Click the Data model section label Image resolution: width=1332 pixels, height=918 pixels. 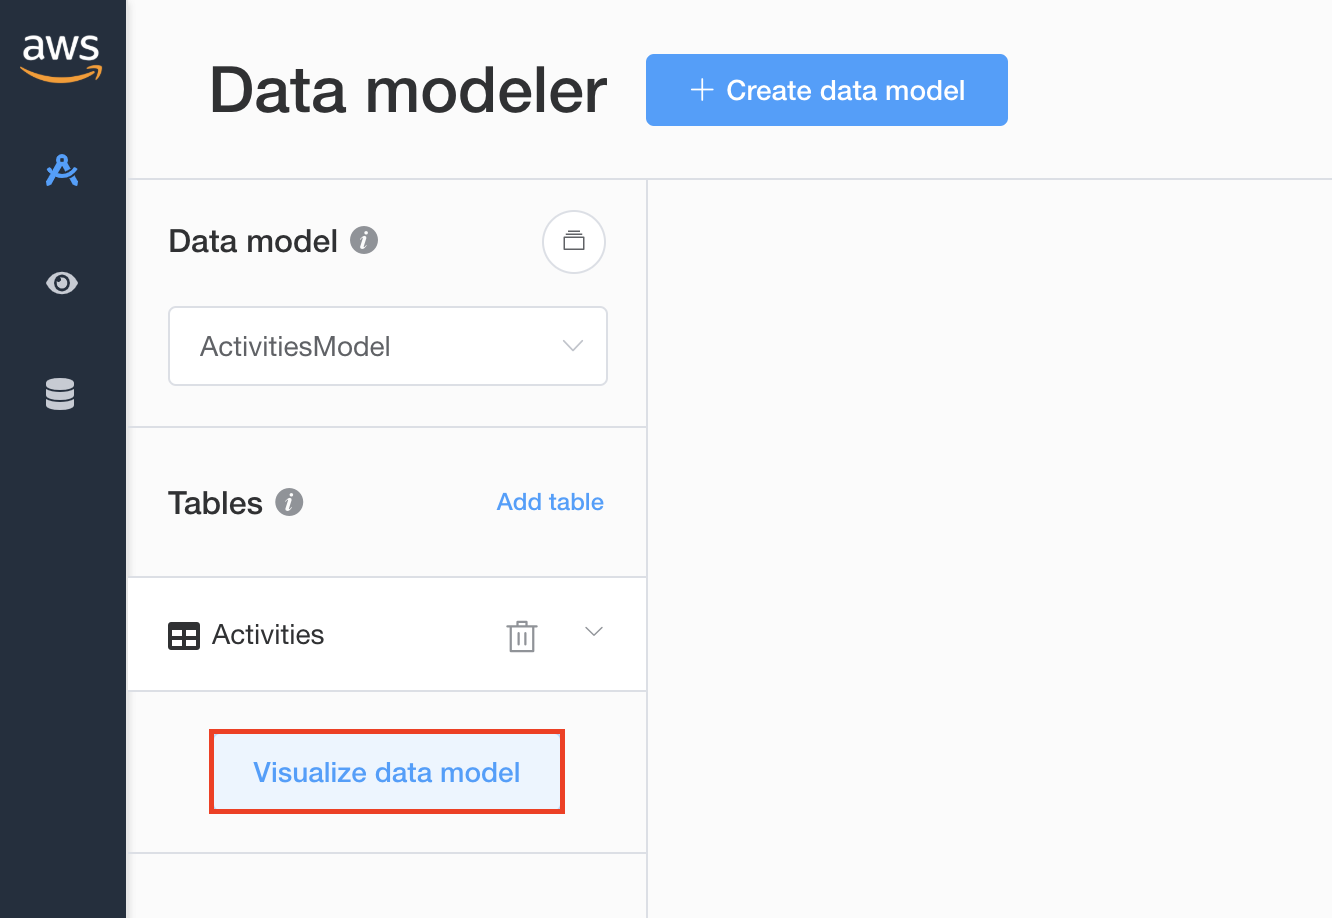[x=253, y=241]
